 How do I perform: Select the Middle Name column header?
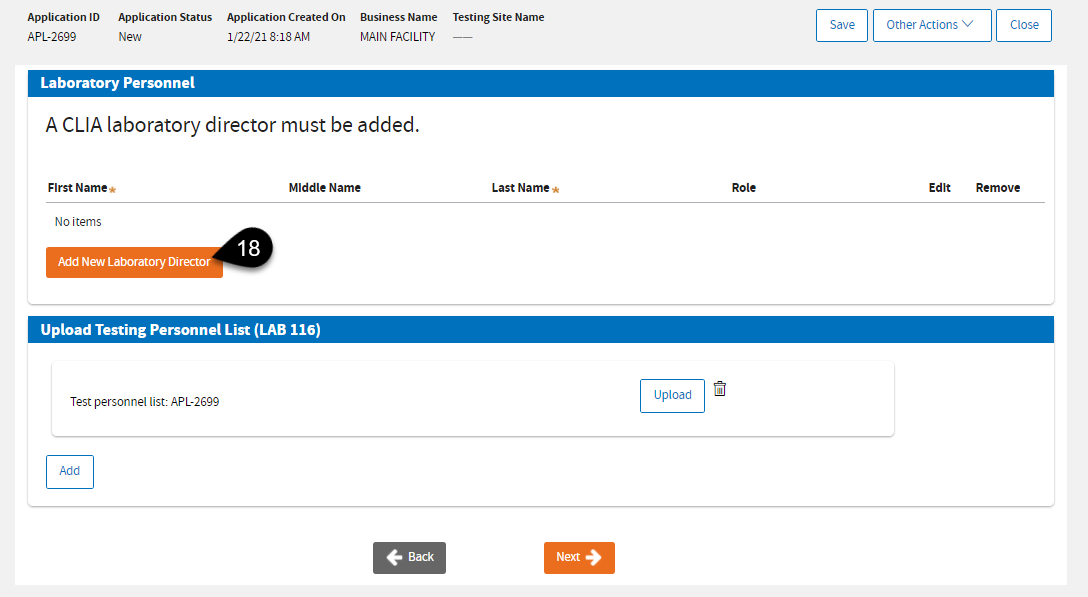click(324, 188)
